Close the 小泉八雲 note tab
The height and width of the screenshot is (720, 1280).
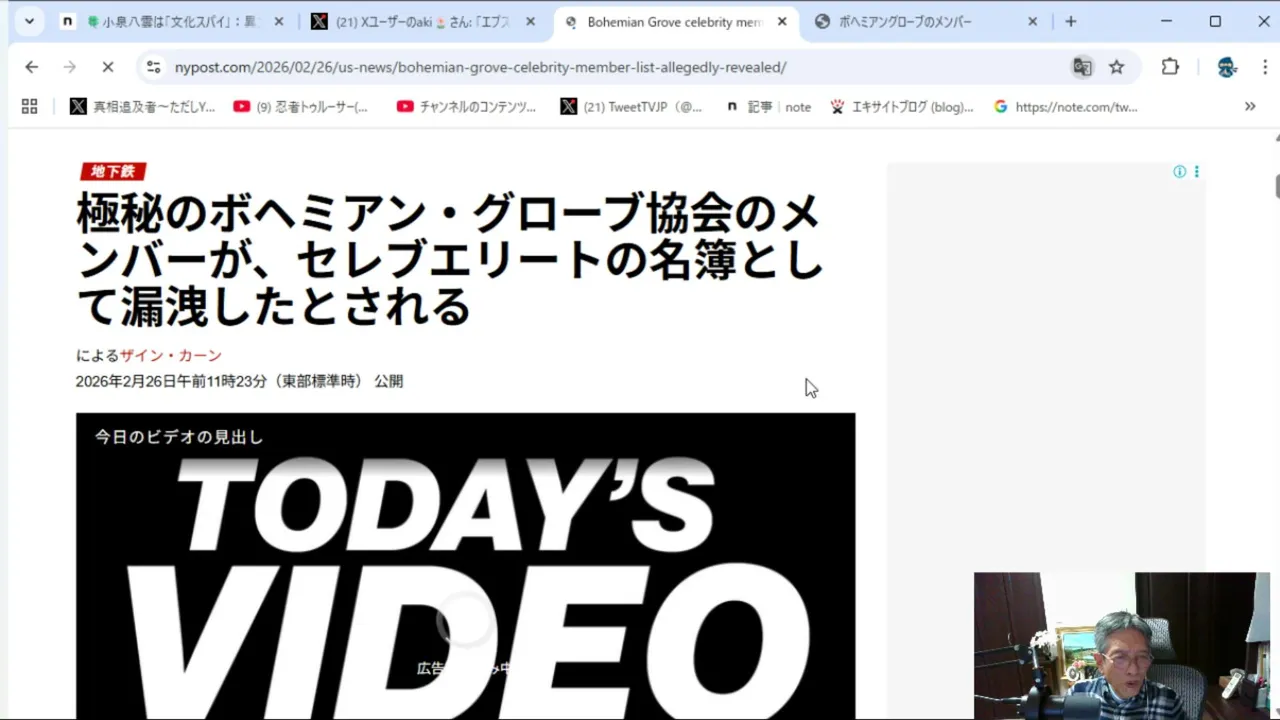tap(279, 21)
